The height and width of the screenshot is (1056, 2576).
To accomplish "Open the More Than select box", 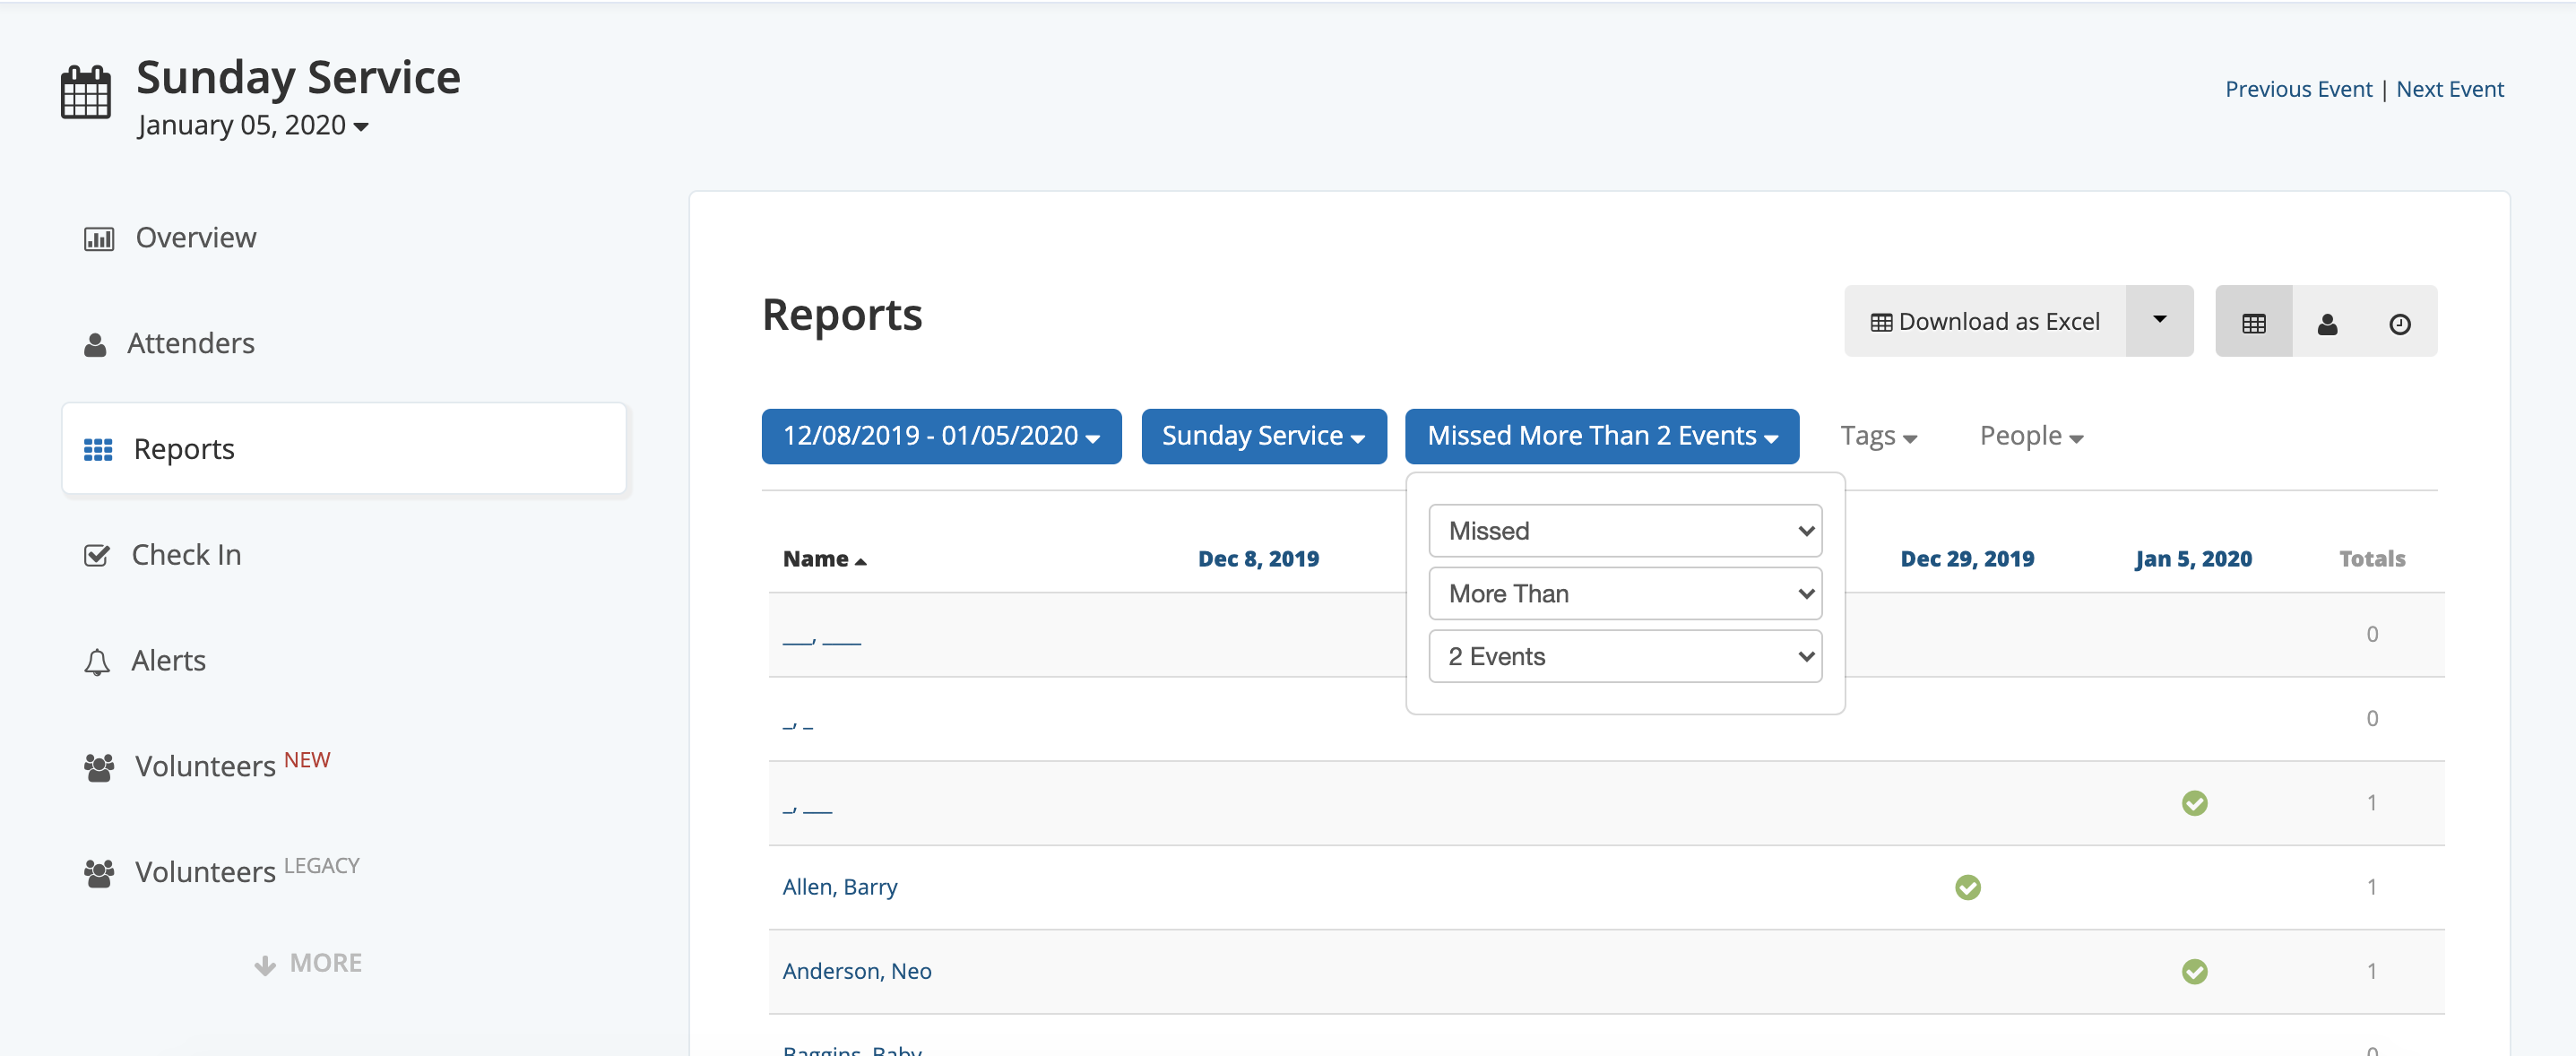I will (1625, 594).
